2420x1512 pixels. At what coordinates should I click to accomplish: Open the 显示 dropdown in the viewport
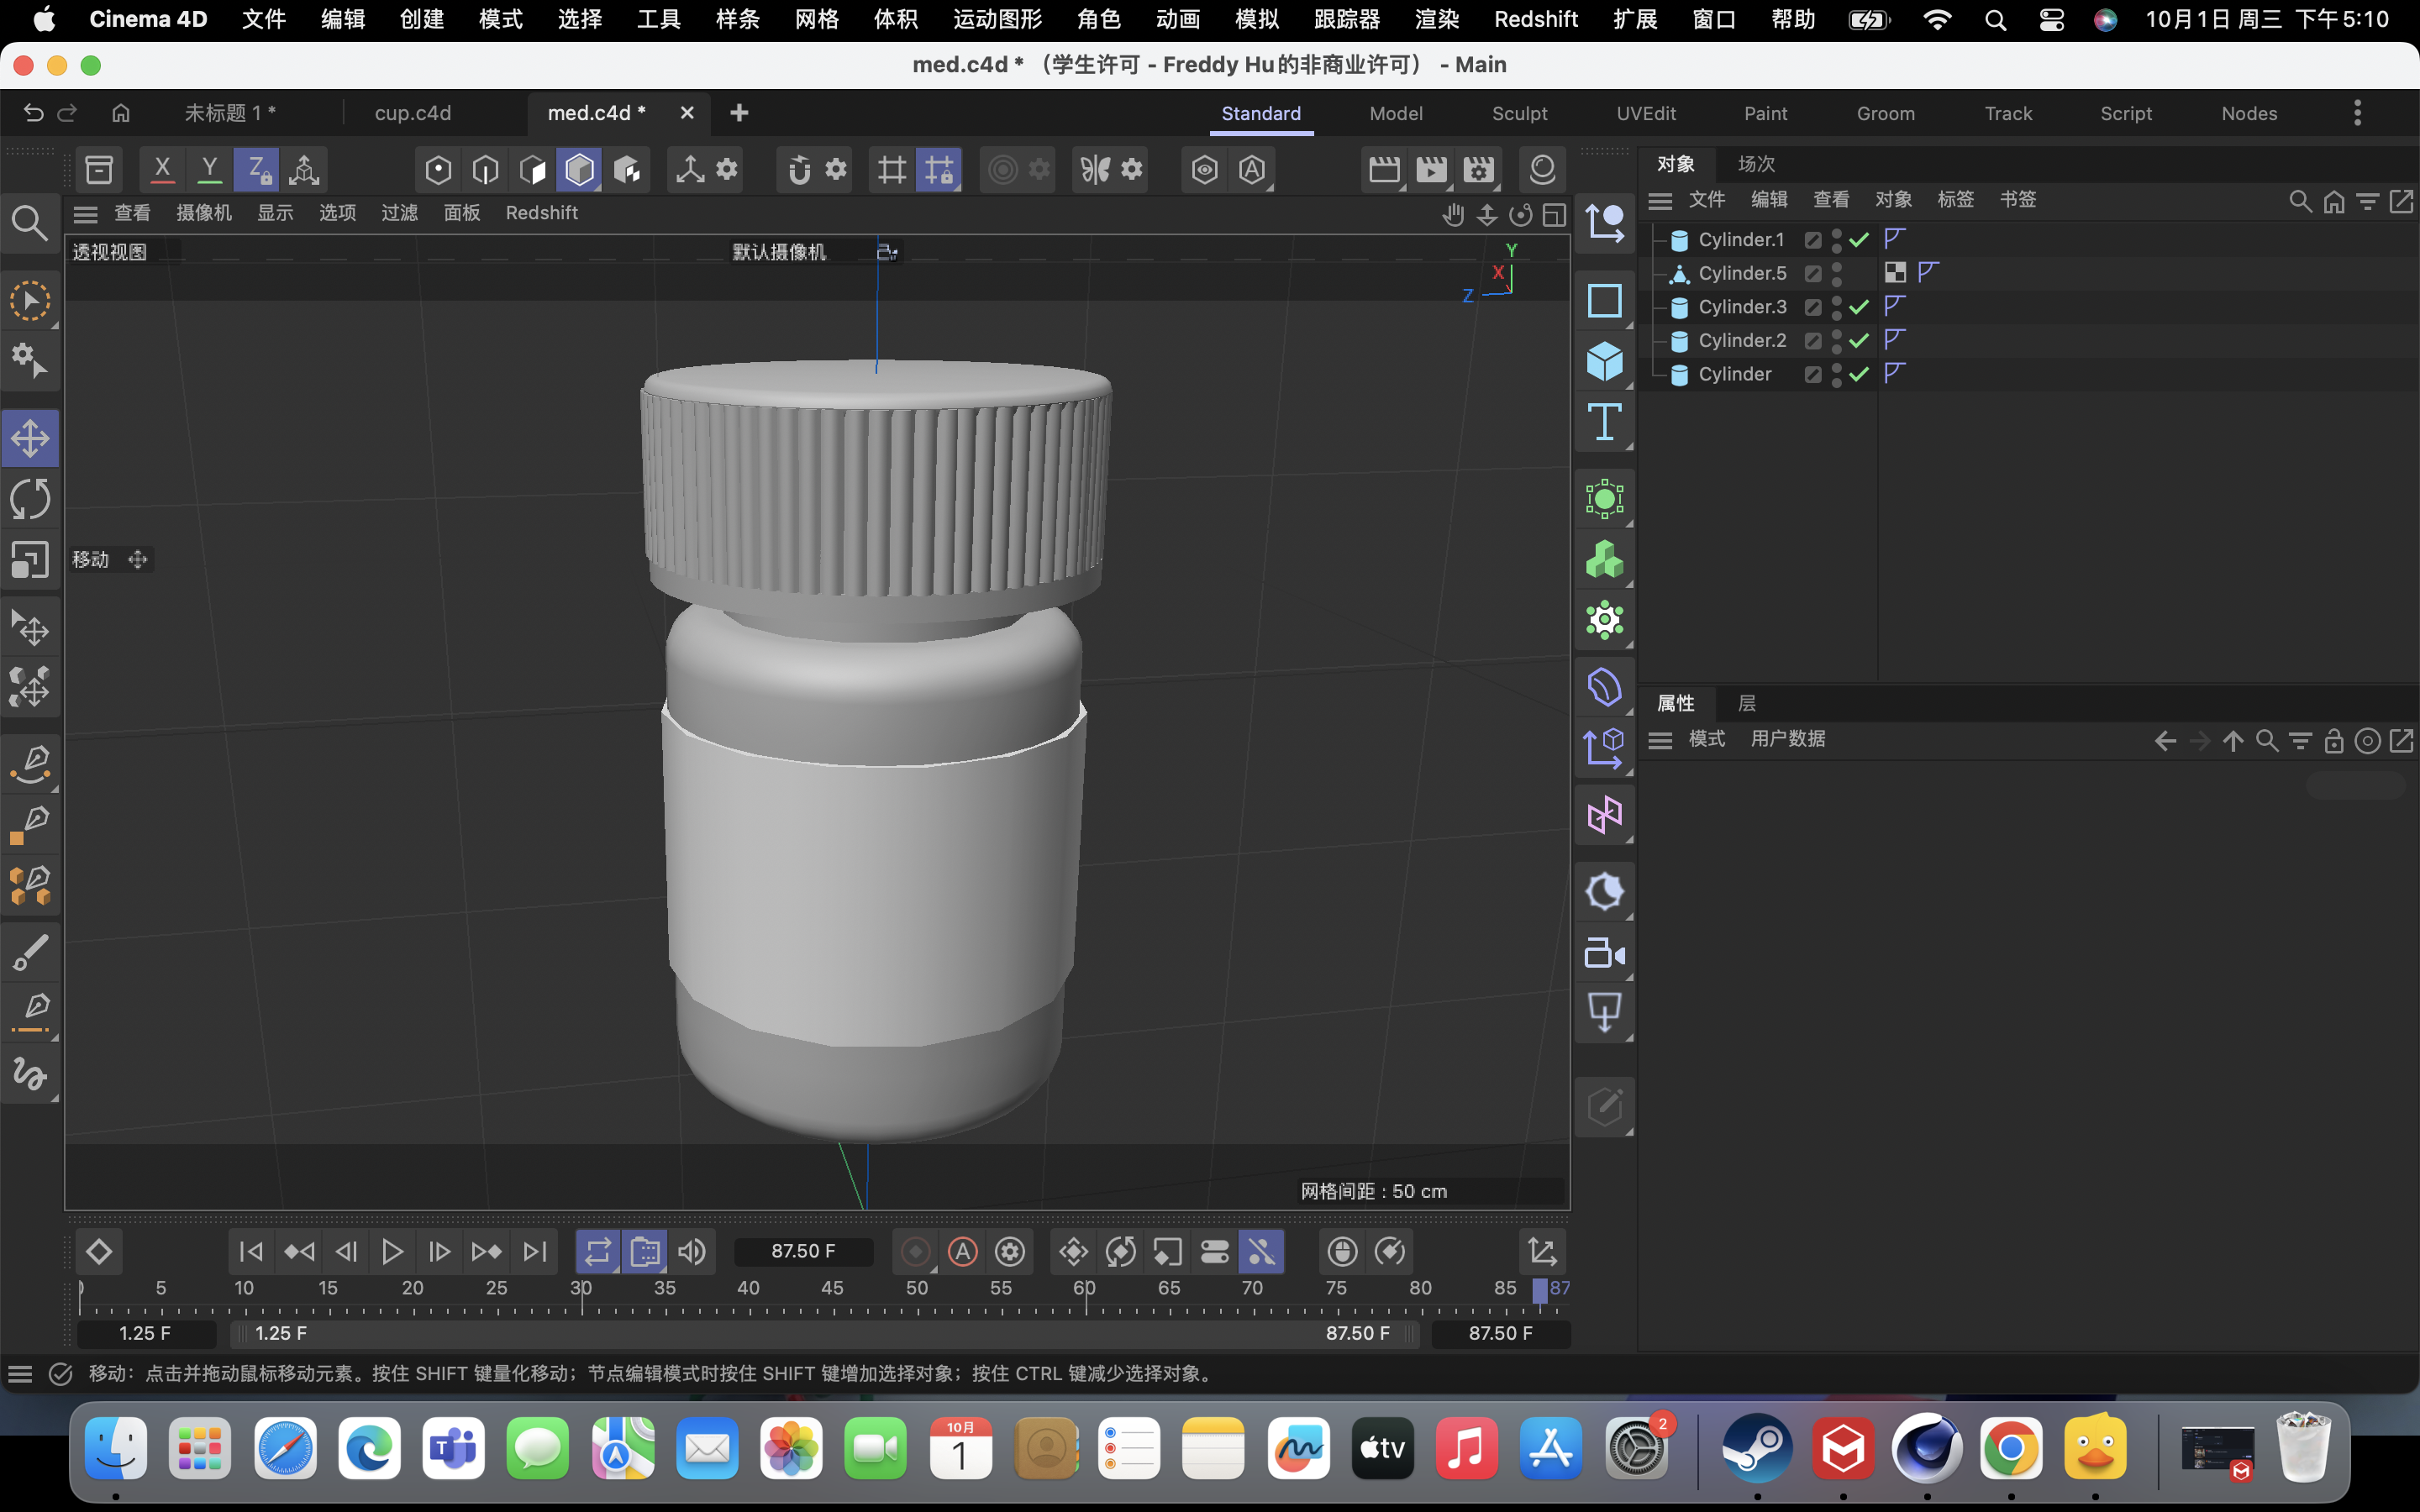[274, 212]
